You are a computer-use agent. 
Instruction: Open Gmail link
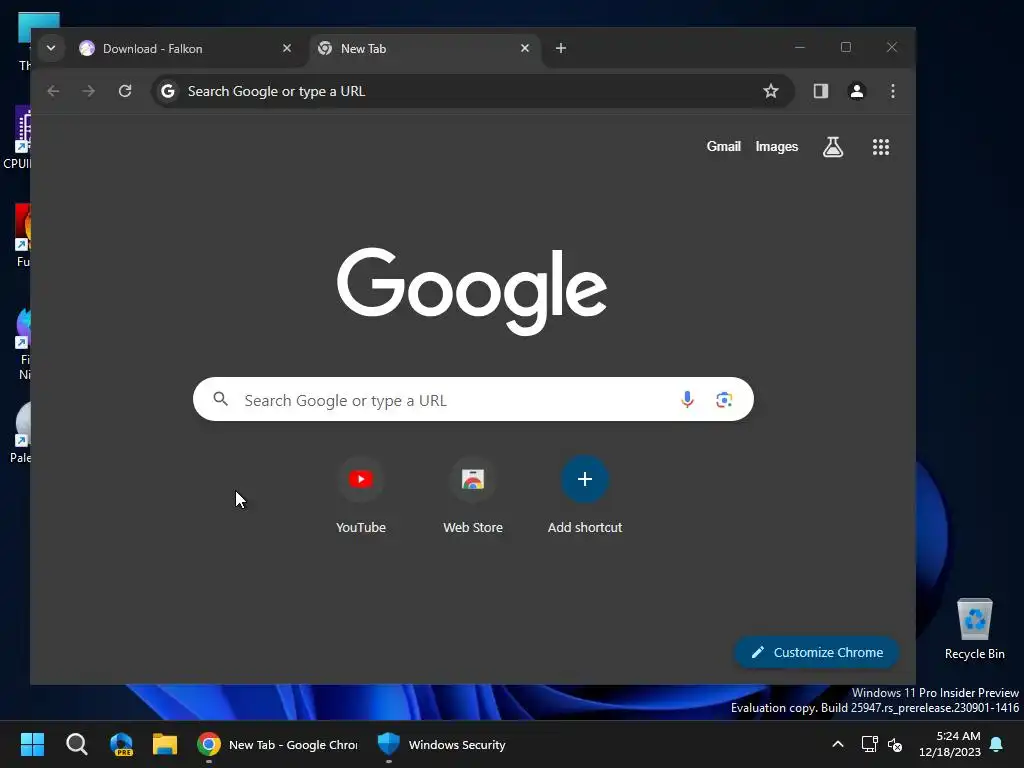pos(724,147)
